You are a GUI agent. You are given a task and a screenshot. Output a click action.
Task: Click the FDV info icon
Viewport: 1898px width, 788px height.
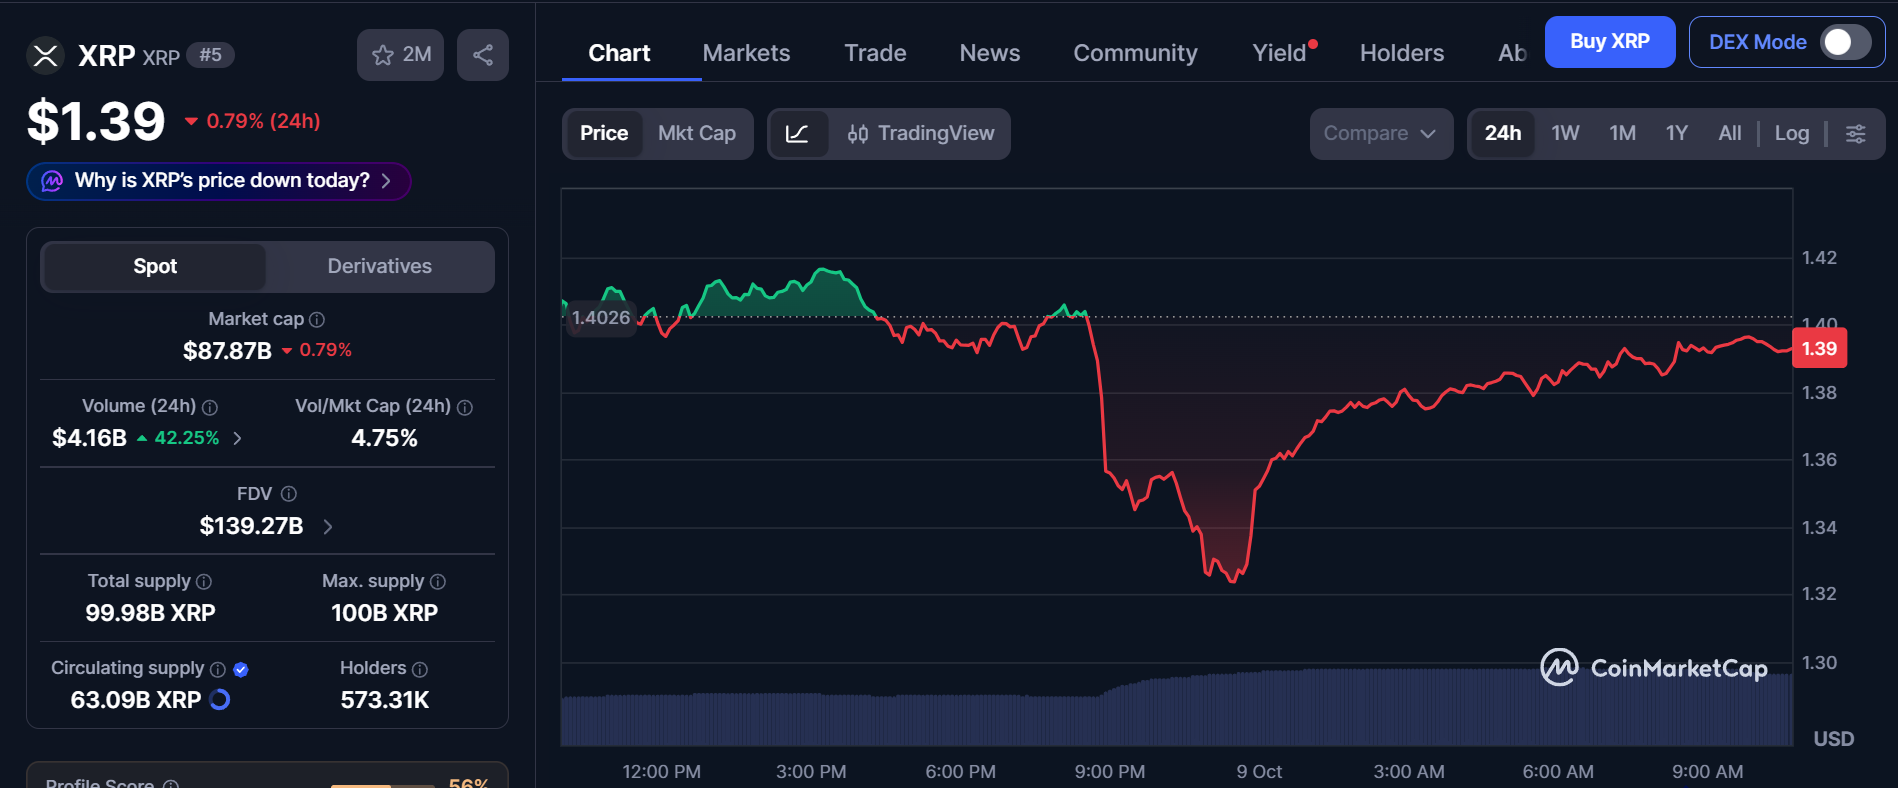289,494
